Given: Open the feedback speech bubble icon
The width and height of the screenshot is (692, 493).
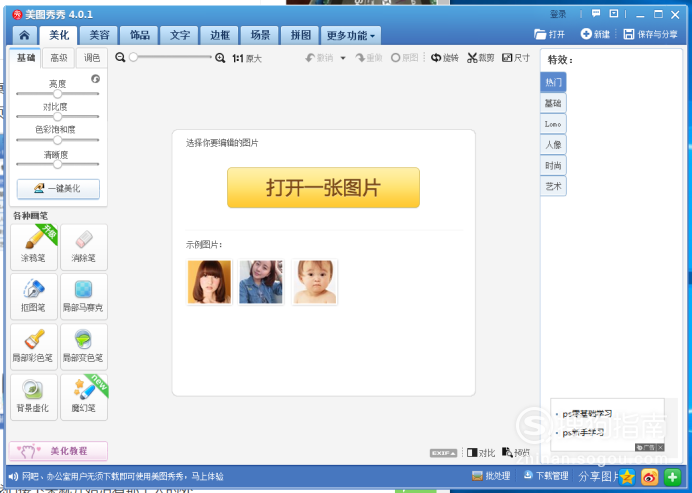Looking at the screenshot, I should (596, 14).
